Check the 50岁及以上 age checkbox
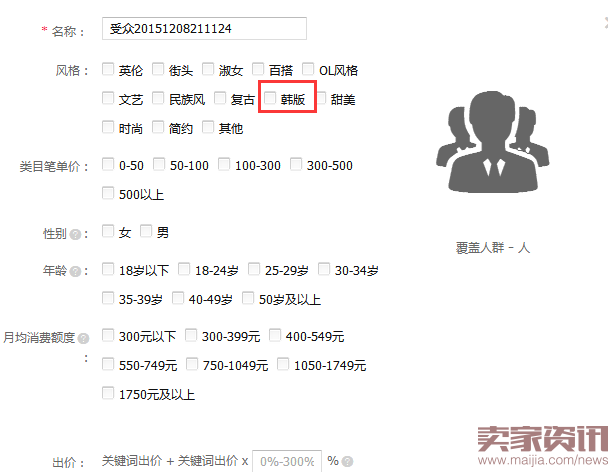The height and width of the screenshot is (472, 608). click(x=248, y=298)
